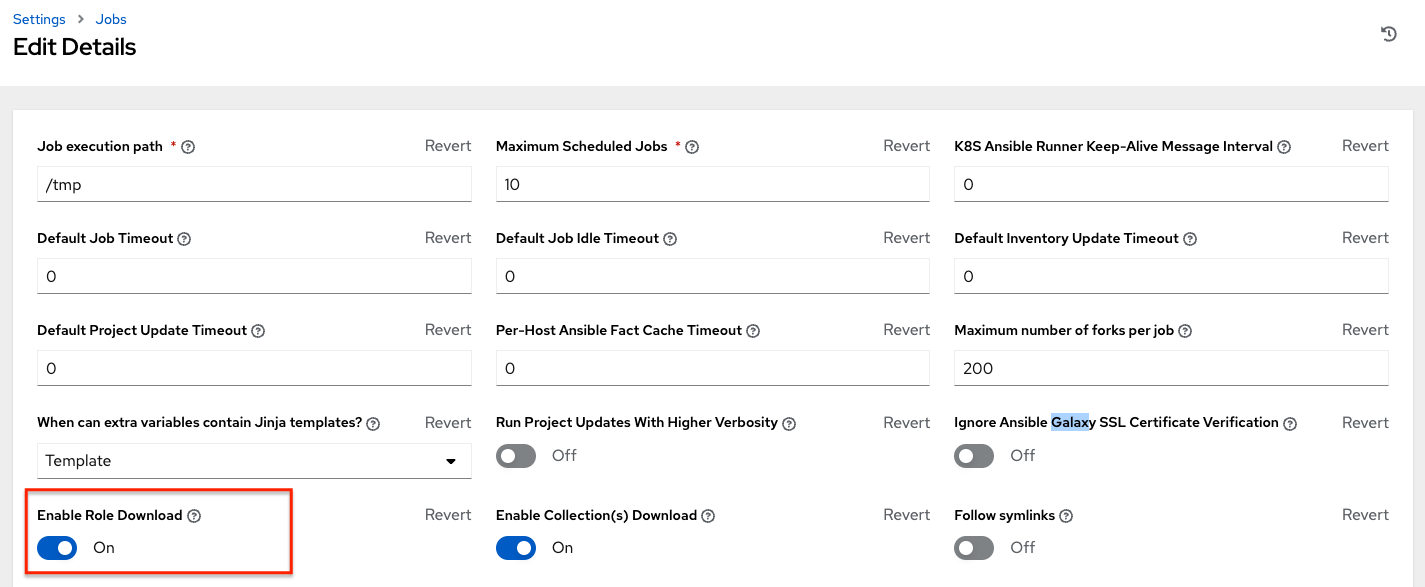Open the tooltip icon for Maximum Scheduled Jobs

click(x=690, y=146)
